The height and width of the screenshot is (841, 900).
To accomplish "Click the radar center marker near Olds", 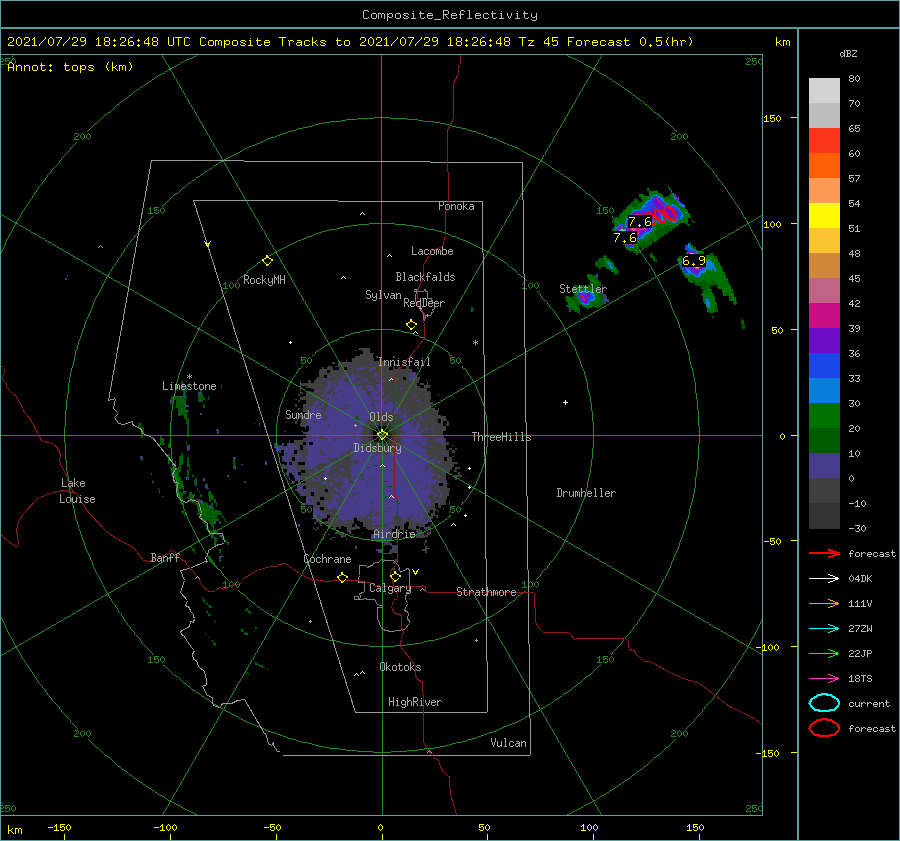I will tap(382, 435).
